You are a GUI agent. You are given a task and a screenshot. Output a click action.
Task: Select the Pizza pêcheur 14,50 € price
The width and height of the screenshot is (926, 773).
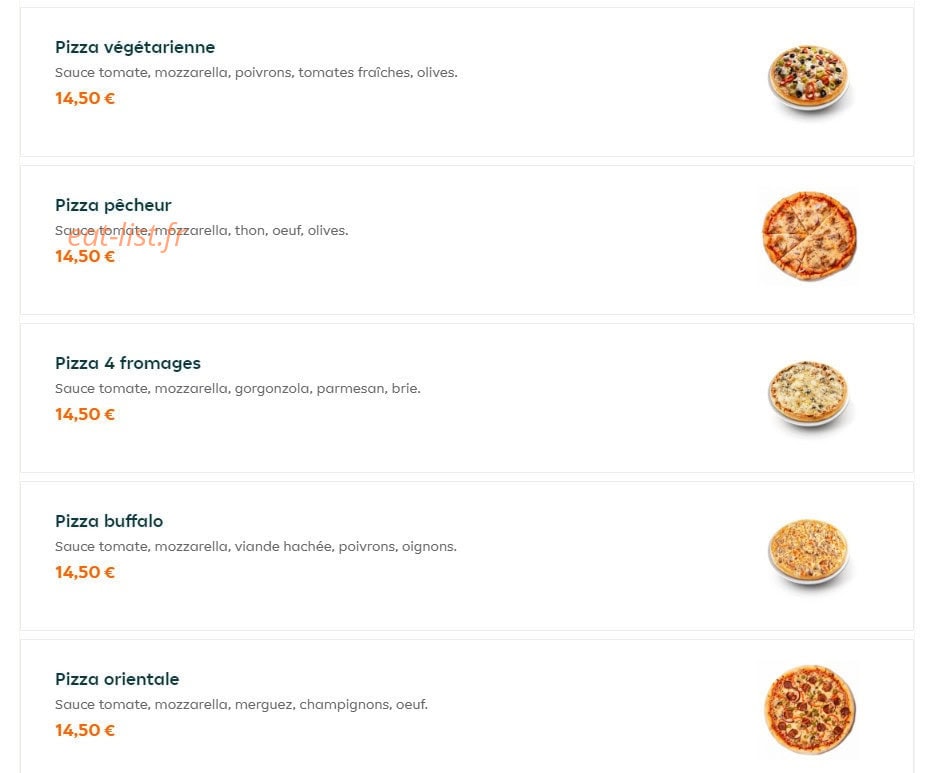pyautogui.click(x=85, y=256)
